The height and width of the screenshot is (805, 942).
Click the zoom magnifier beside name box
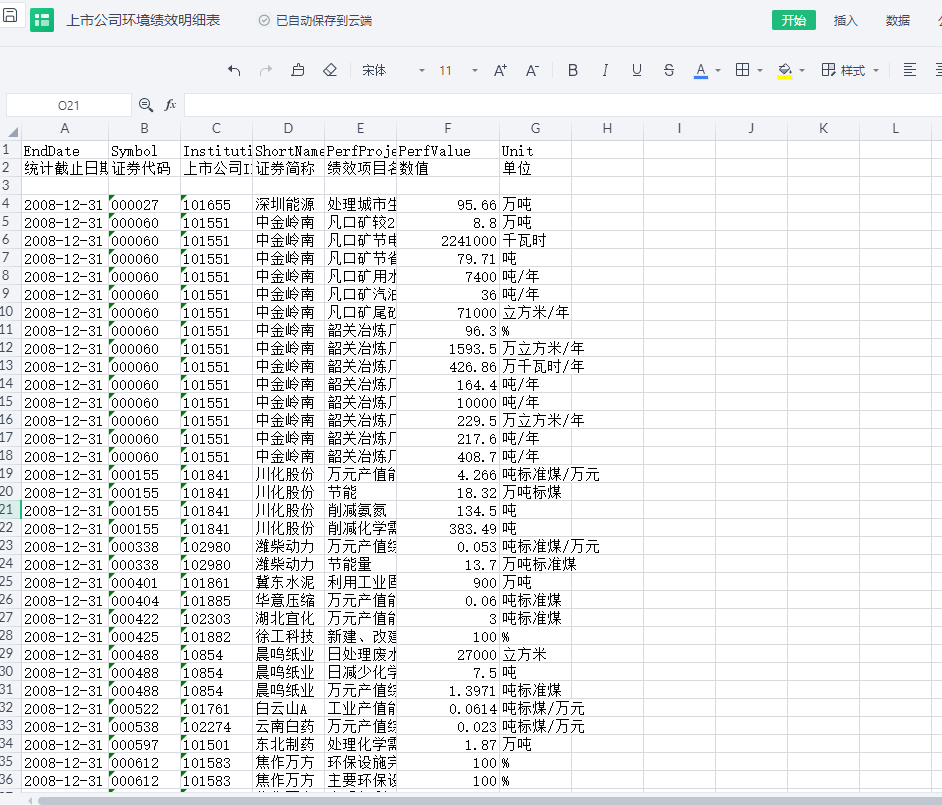tap(146, 105)
